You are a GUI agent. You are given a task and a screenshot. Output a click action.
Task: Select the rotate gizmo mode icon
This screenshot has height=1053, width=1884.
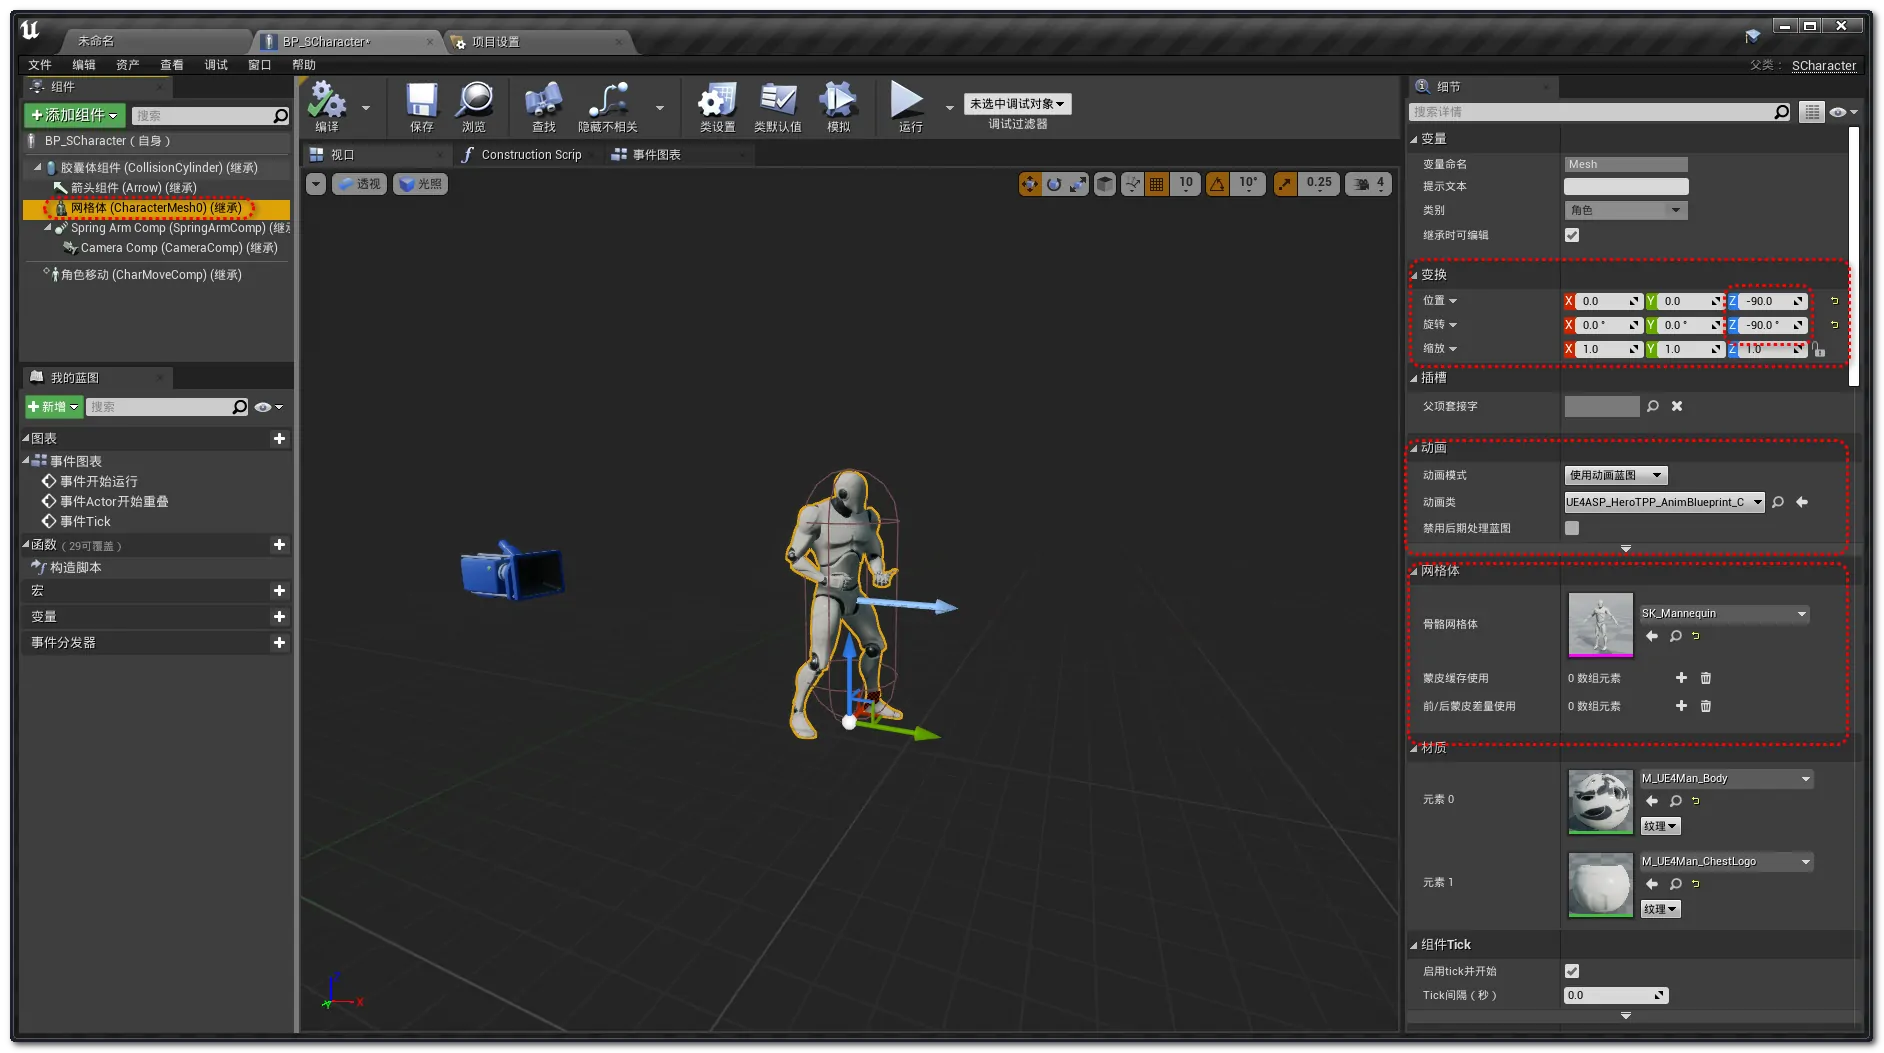(x=1054, y=184)
